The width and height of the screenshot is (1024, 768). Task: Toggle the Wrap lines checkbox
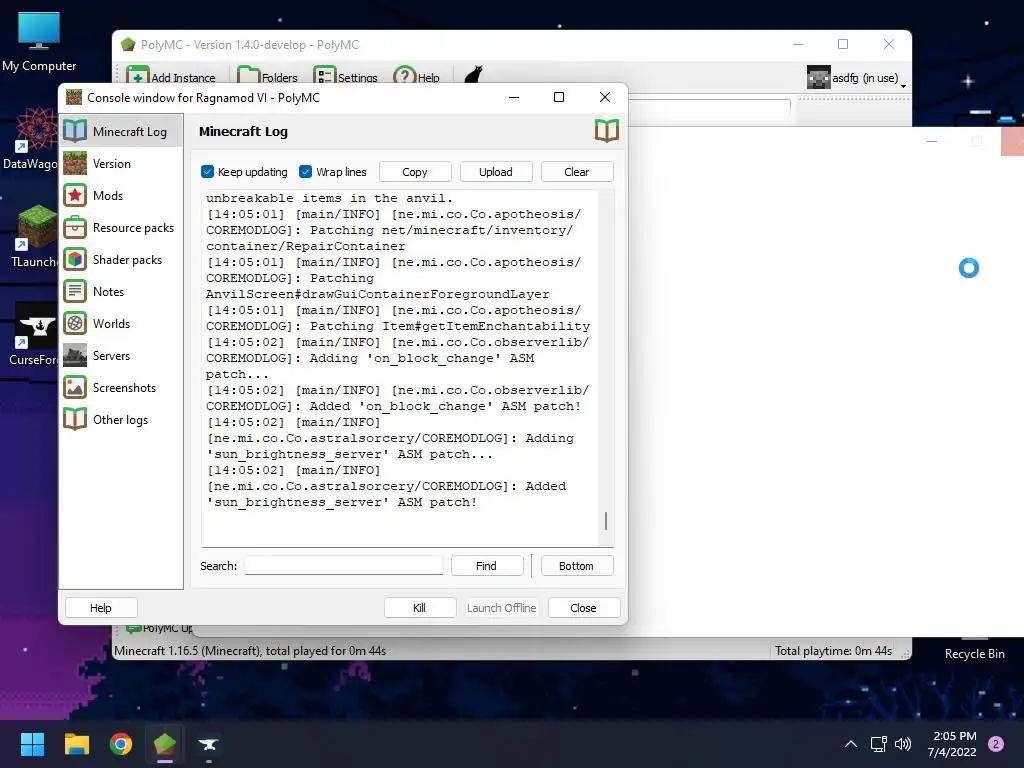pos(306,172)
